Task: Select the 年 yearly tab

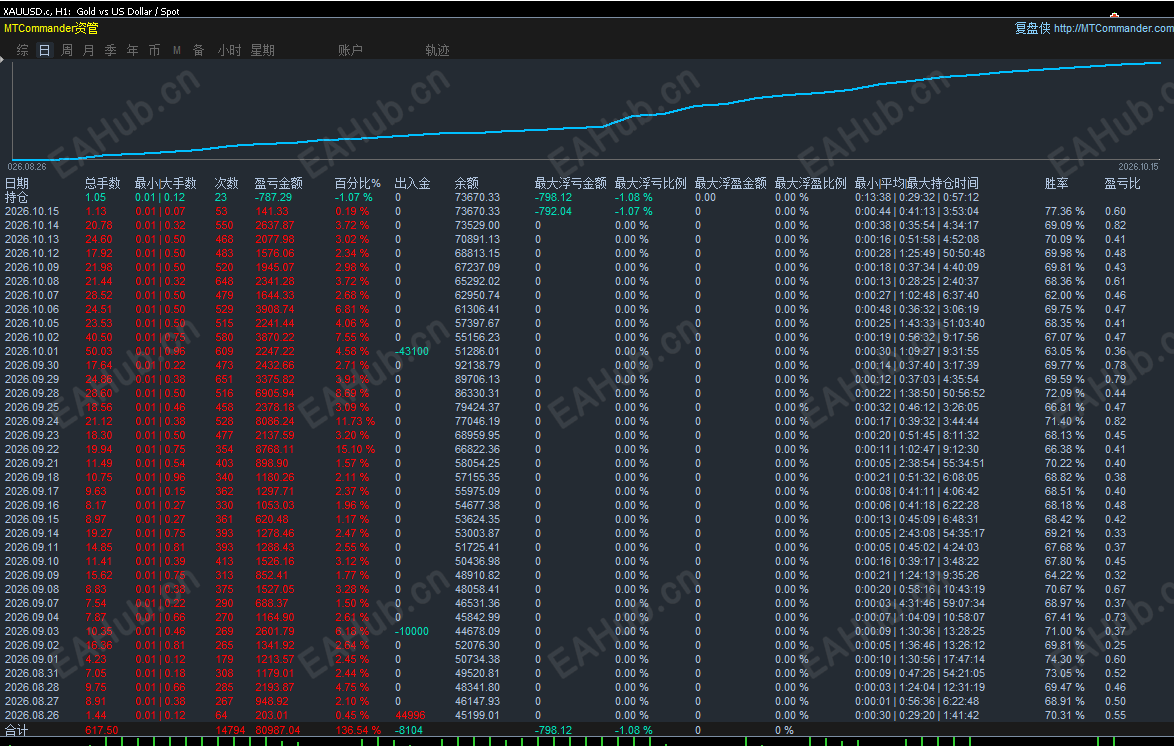Action: click(133, 50)
